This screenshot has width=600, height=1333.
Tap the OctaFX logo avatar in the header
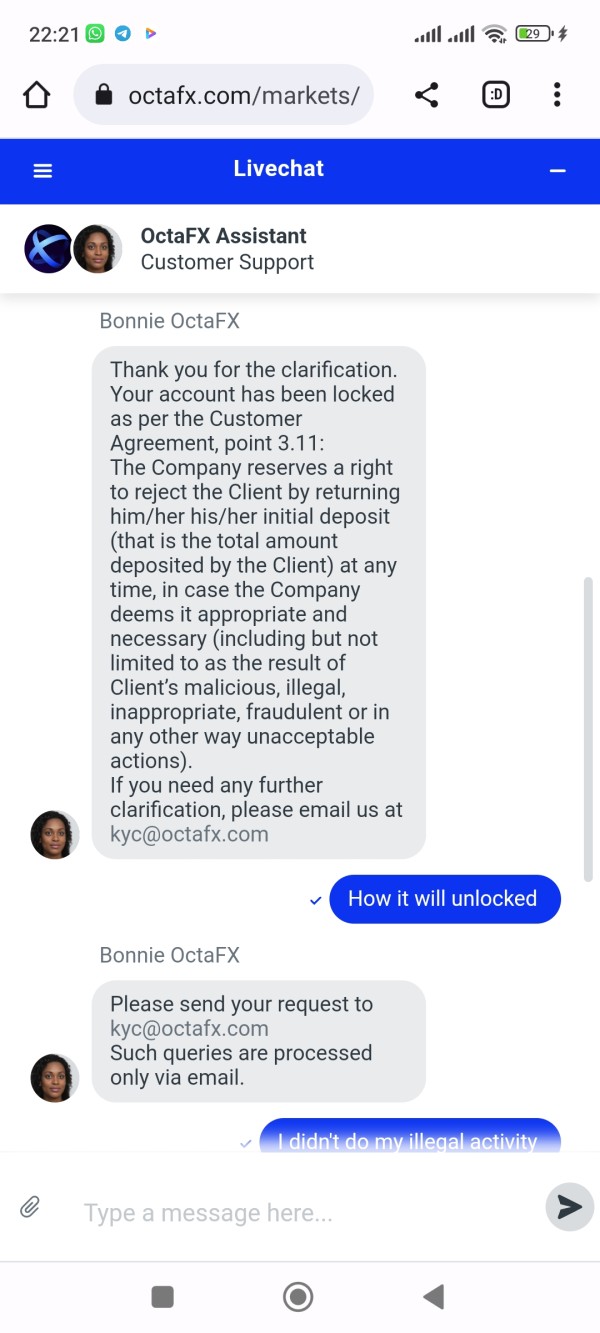[x=48, y=249]
